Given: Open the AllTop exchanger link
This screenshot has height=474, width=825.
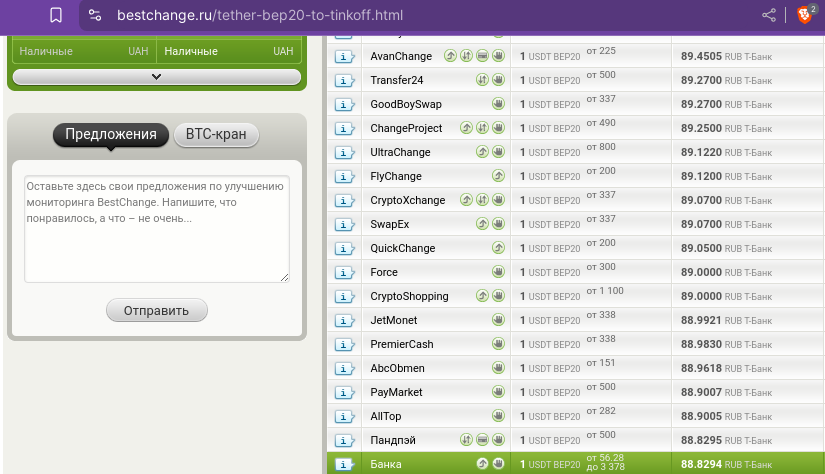Looking at the screenshot, I should 386,417.
